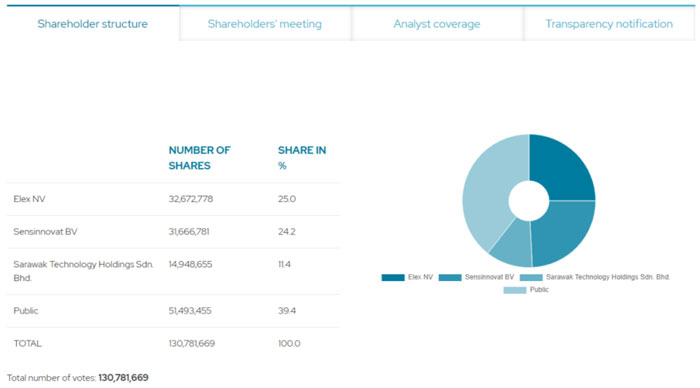Click the 100.0 total percent value
The image size is (700, 388).
point(289,343)
